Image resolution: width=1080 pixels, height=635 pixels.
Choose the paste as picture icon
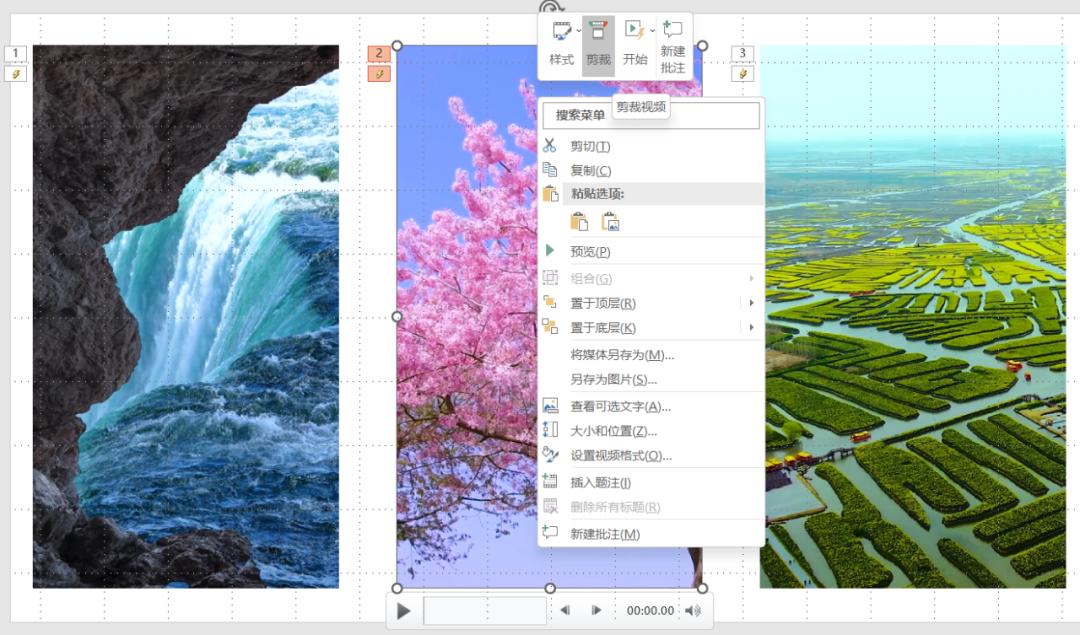(x=610, y=223)
